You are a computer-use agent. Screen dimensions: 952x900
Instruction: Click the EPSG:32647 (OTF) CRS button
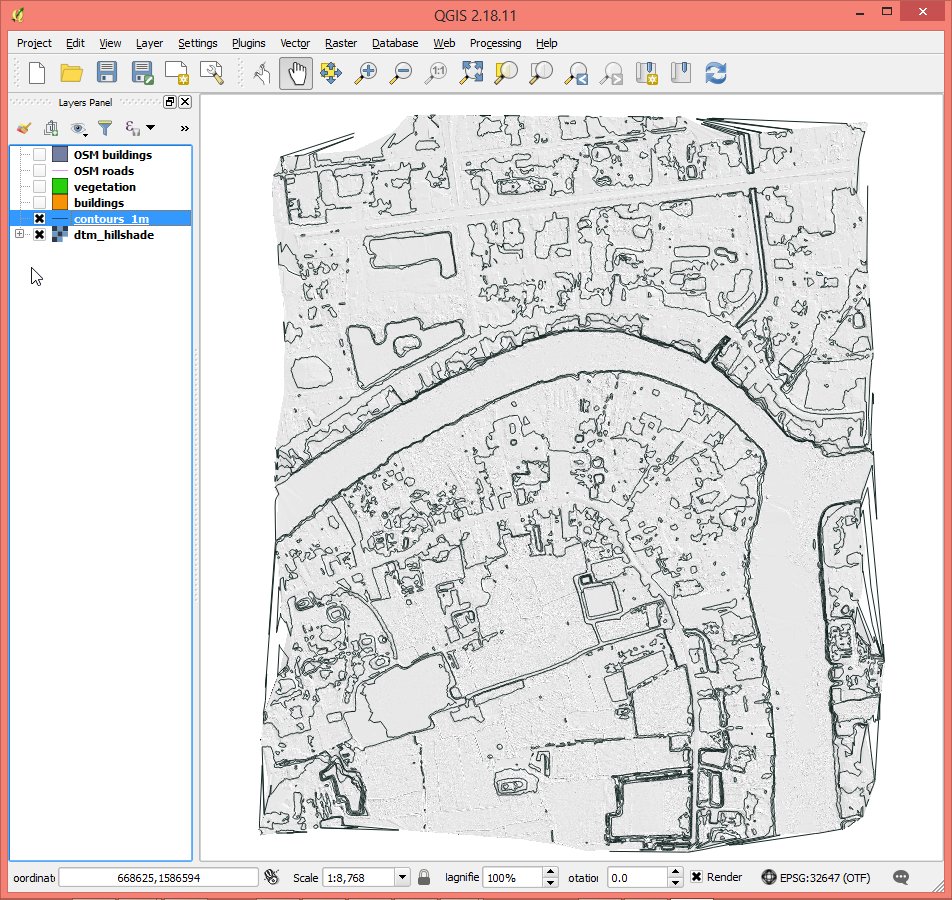(x=816, y=877)
